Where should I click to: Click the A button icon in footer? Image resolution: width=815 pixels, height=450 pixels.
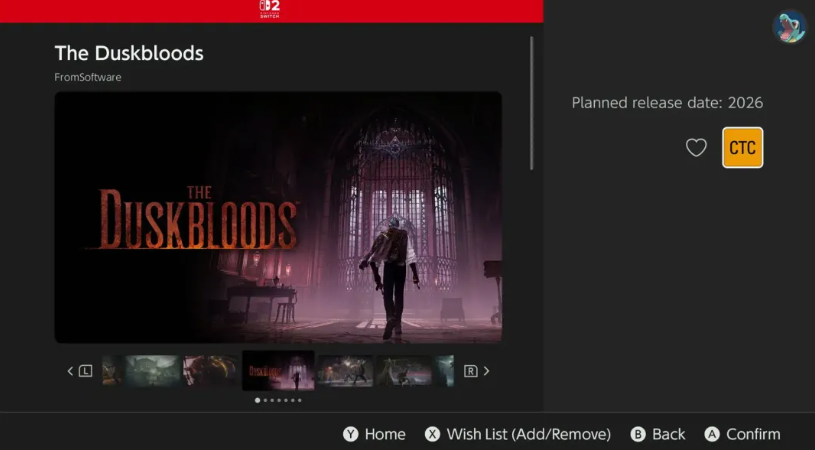point(712,434)
